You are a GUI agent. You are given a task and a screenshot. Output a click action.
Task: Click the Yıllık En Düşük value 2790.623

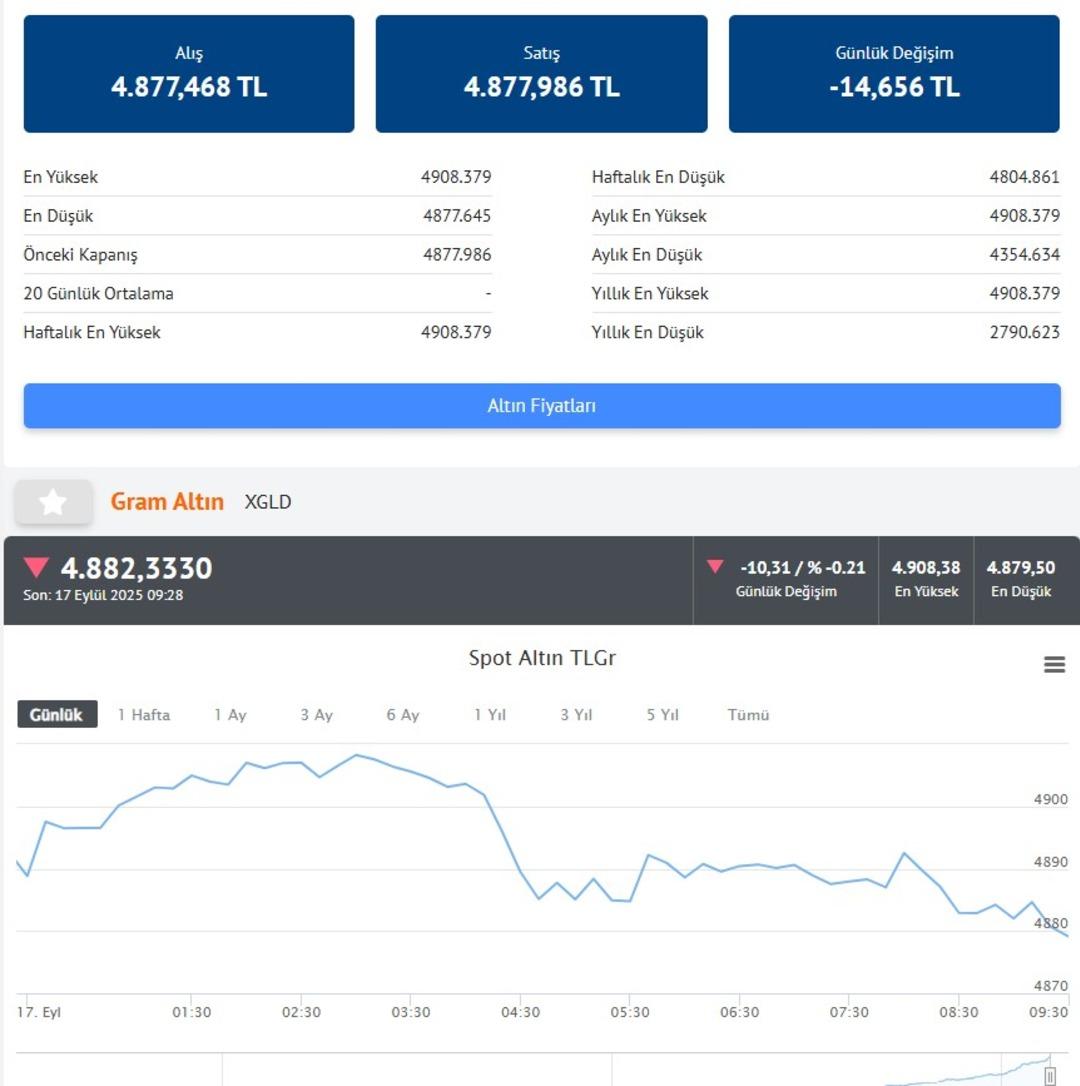tap(1025, 332)
